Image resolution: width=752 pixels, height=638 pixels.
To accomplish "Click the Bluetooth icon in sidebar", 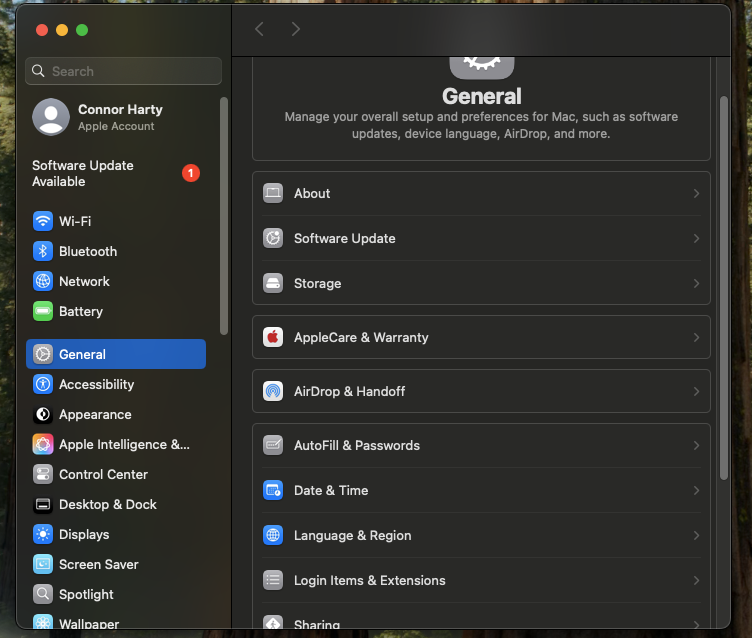I will 43,251.
